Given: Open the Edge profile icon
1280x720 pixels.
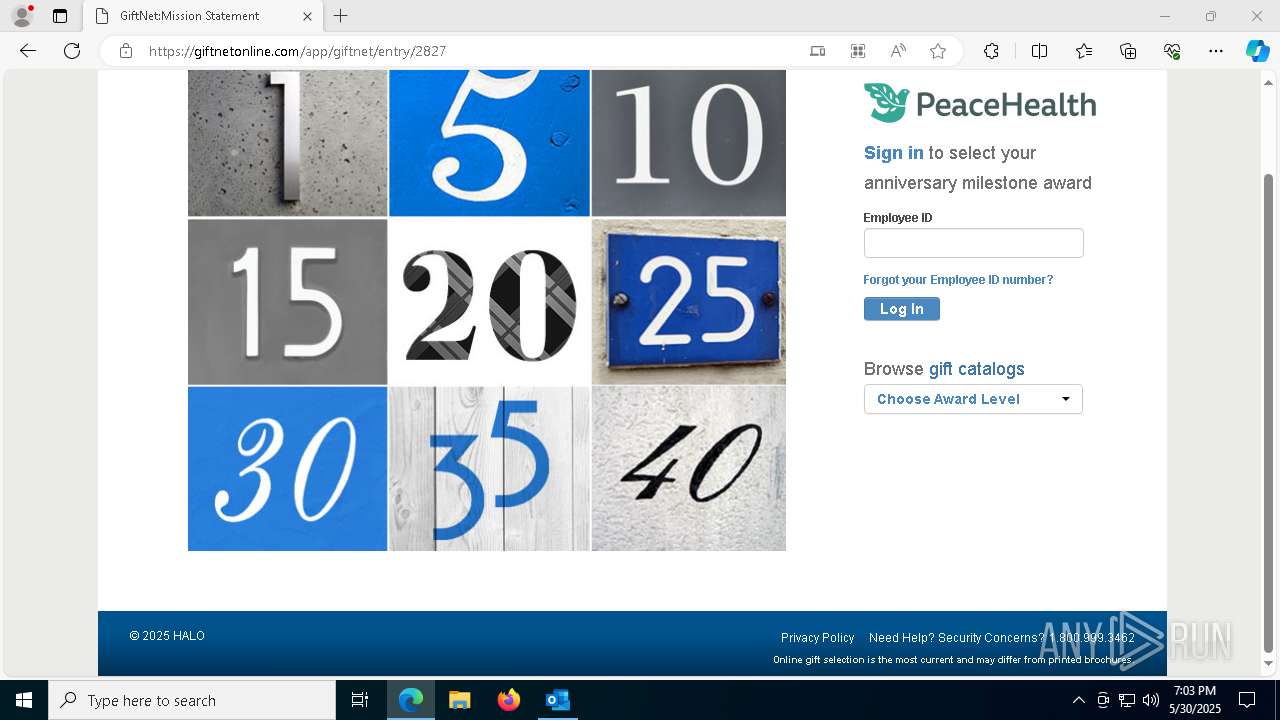Looking at the screenshot, I should (x=22, y=16).
